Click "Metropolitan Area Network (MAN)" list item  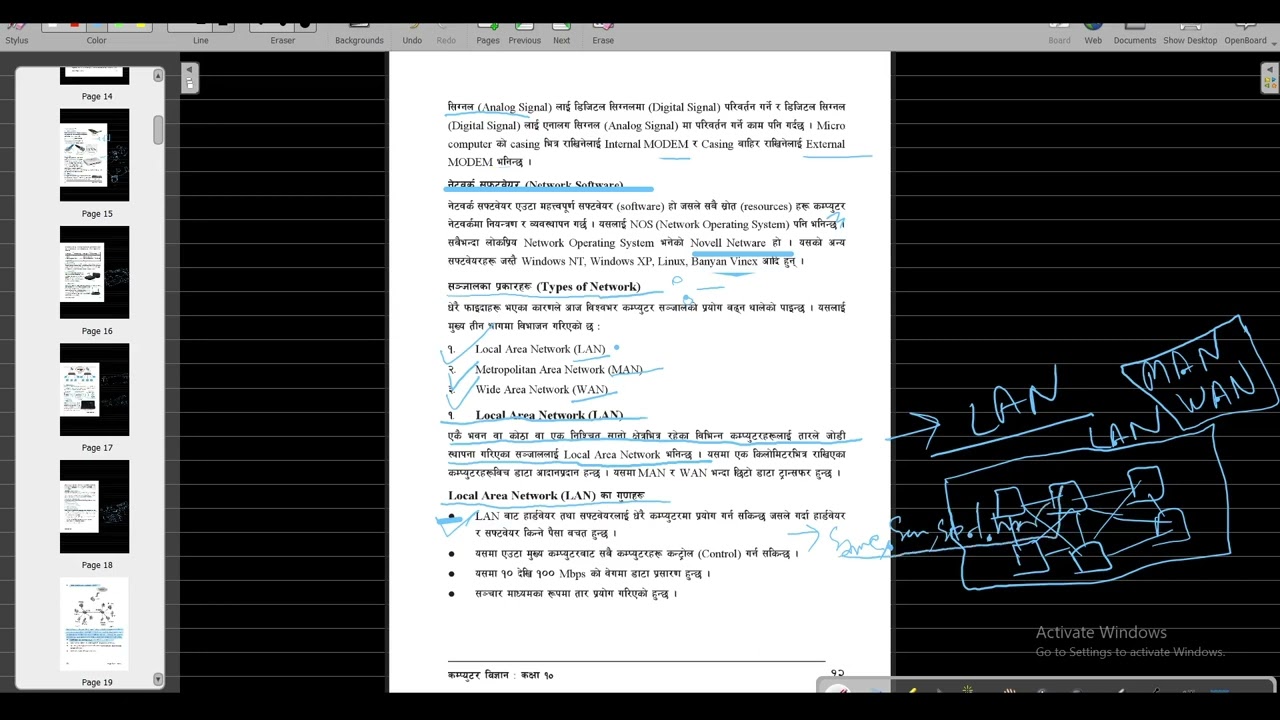tap(559, 369)
